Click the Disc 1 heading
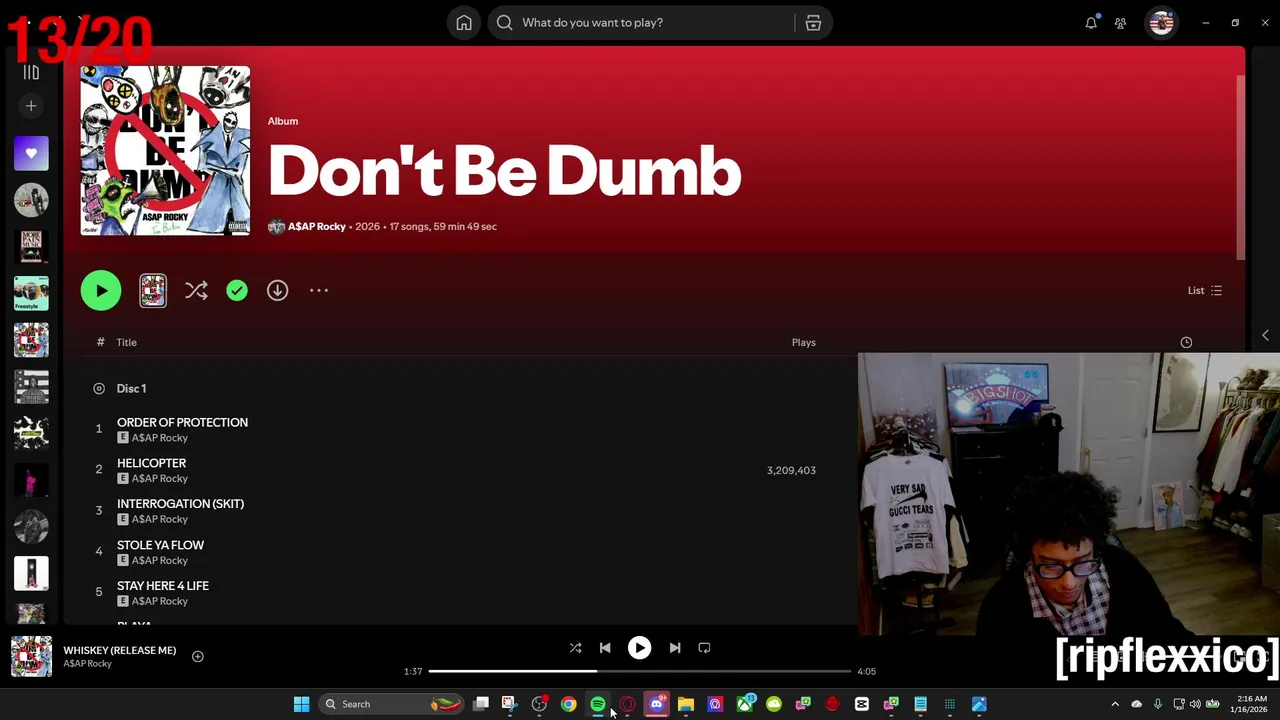This screenshot has height=720, width=1280. 131,388
